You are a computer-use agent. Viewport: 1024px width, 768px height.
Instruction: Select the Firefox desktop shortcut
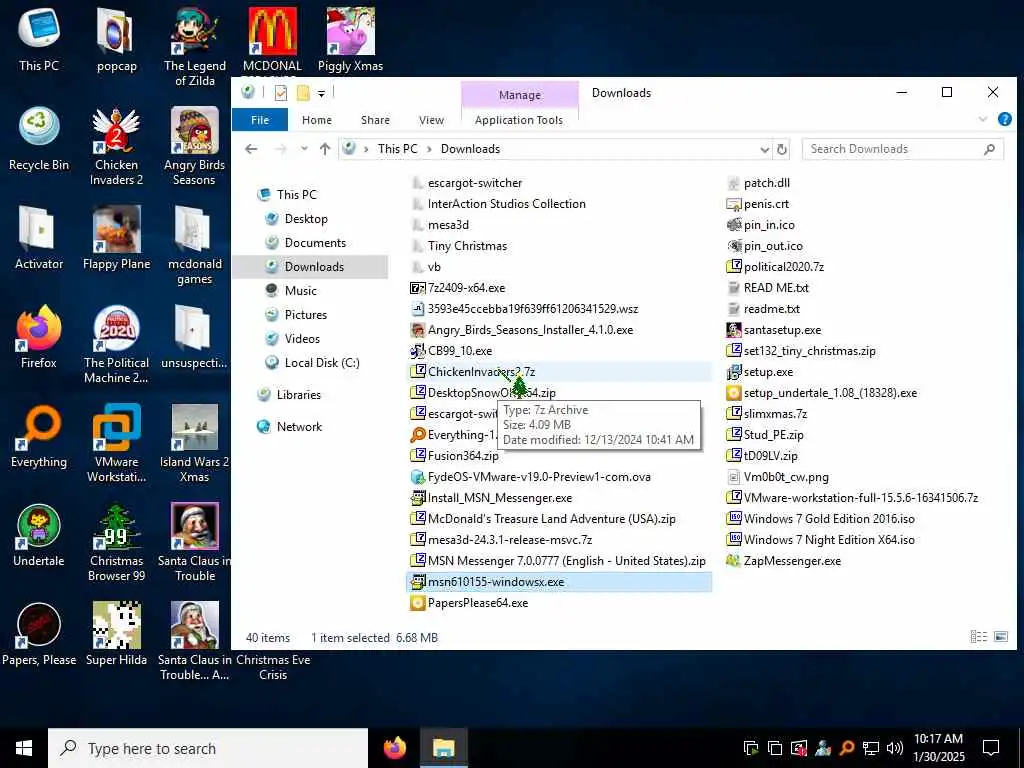[39, 336]
